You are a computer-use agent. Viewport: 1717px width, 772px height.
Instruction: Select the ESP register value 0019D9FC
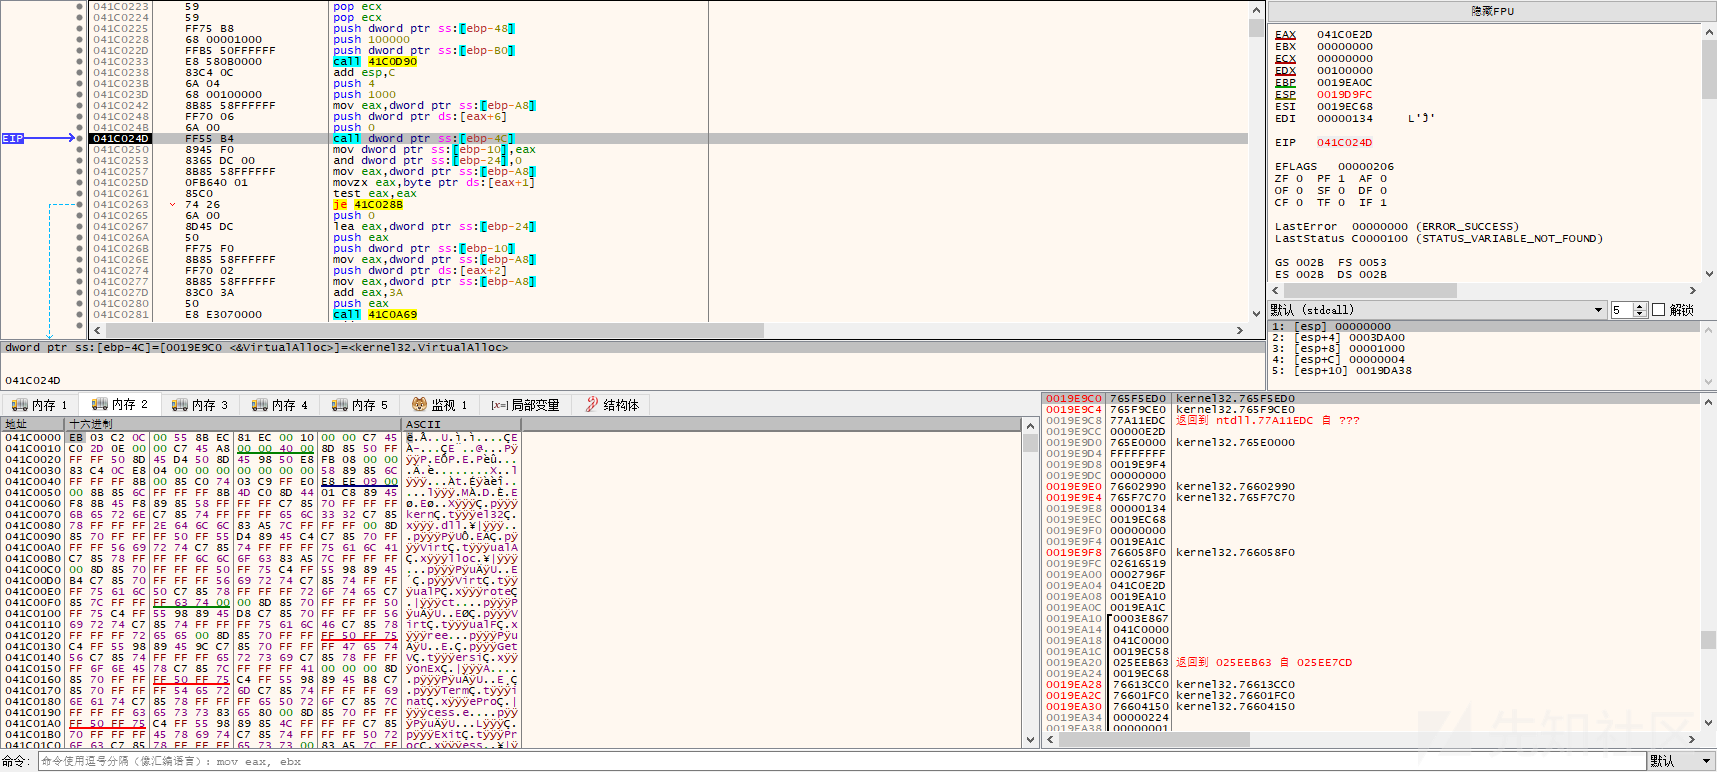(1344, 94)
